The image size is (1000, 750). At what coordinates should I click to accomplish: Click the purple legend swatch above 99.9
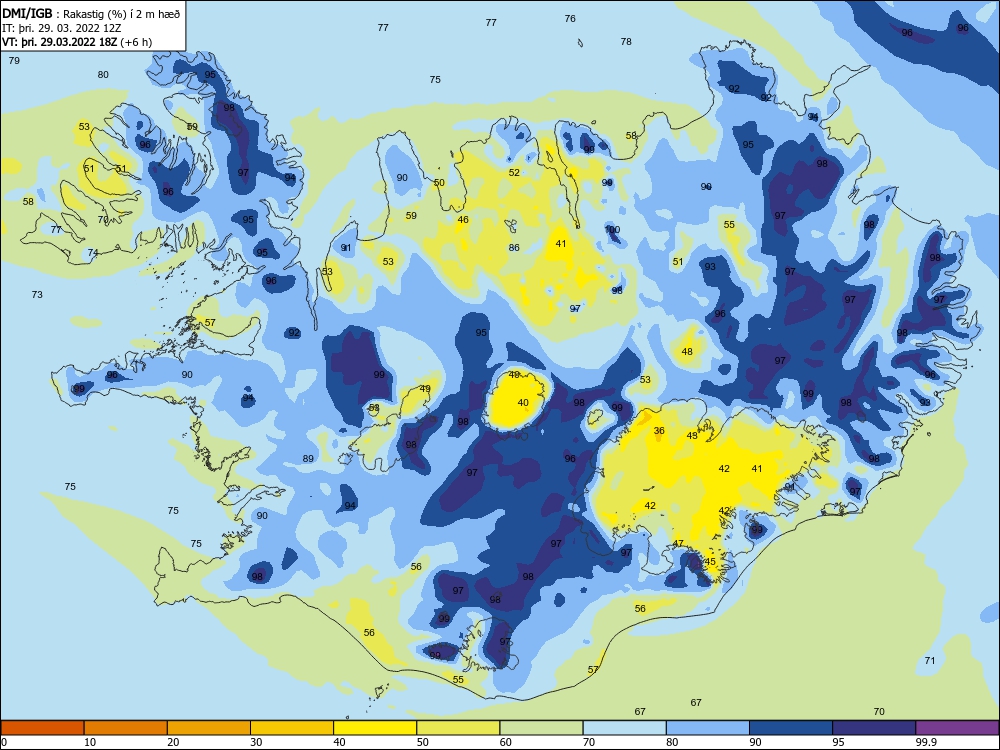click(x=957, y=728)
